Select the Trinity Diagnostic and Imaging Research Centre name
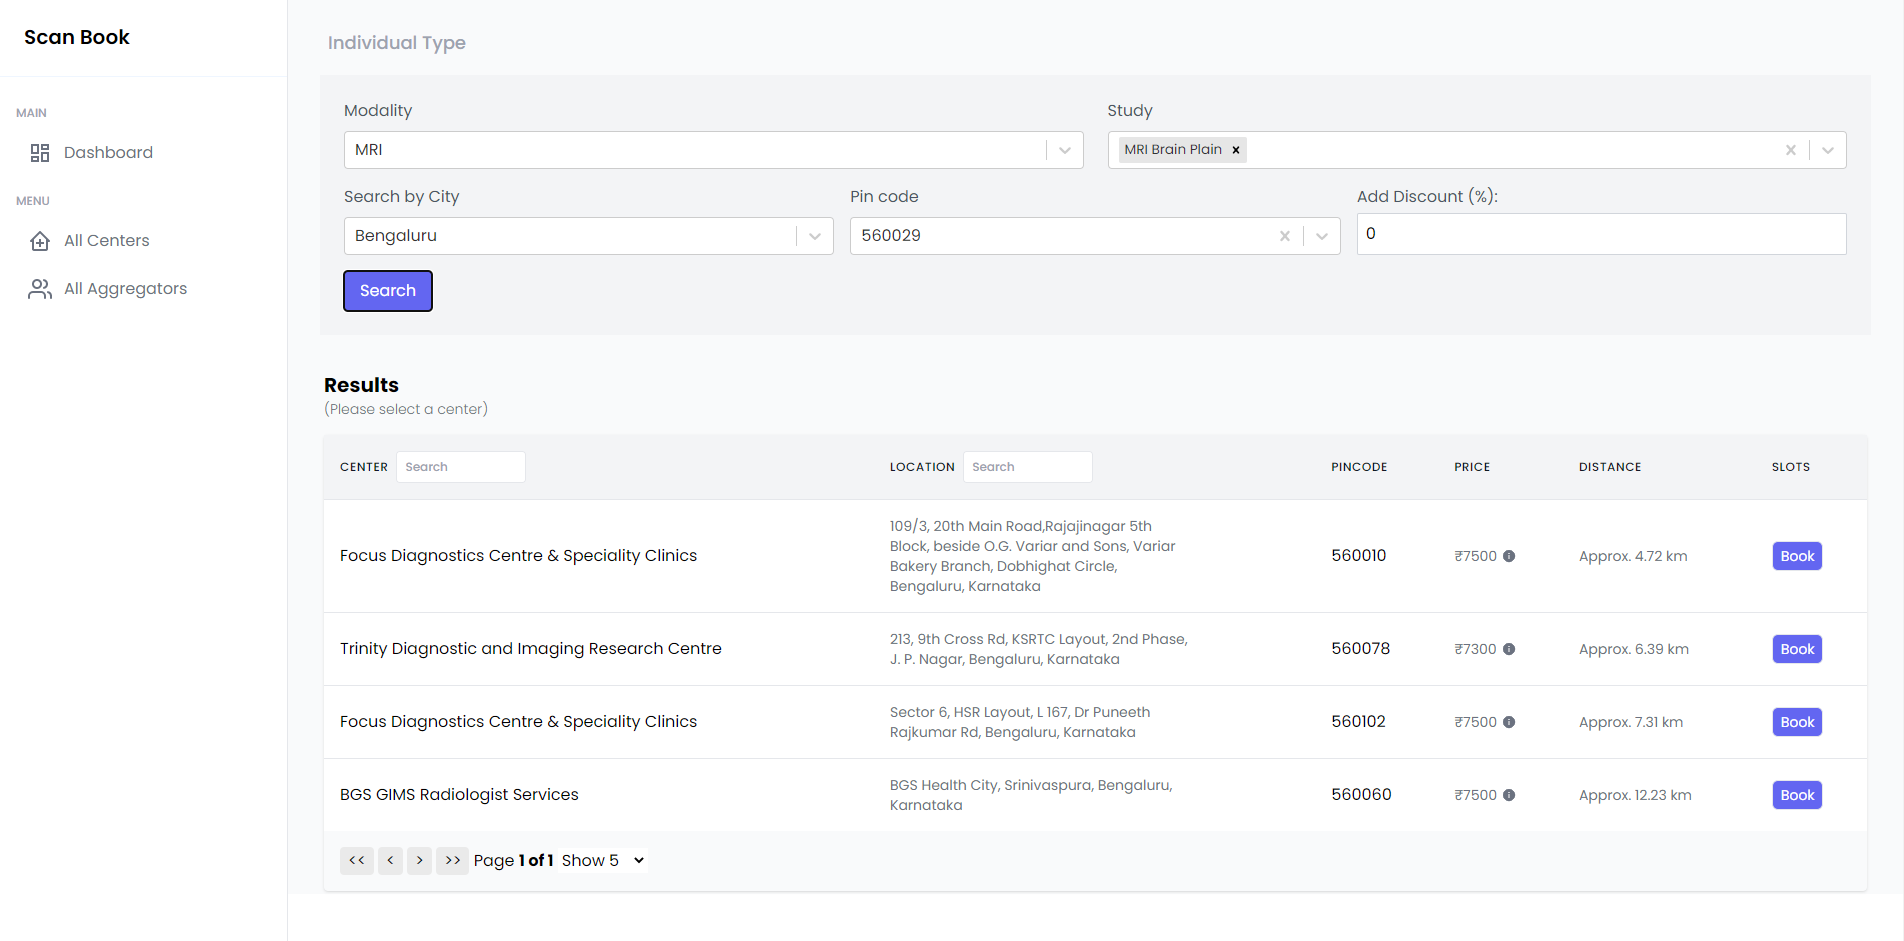The width and height of the screenshot is (1904, 941). 531,649
